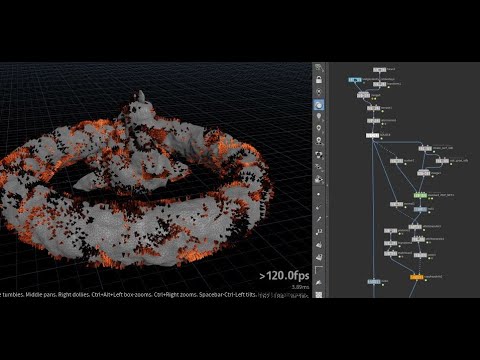Viewport: 480px width, 360px height.
Task: Click the icon below the corner bracket icon
Action: coord(319,283)
